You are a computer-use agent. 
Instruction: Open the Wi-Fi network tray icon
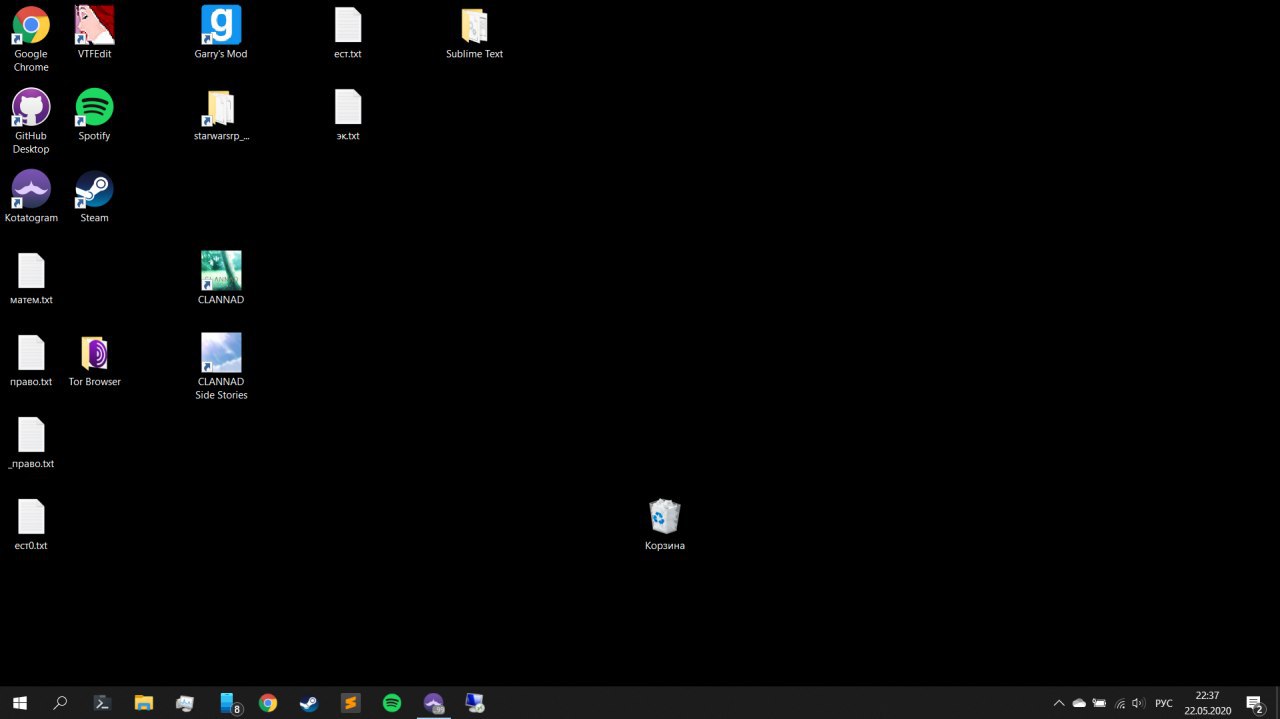click(1119, 703)
